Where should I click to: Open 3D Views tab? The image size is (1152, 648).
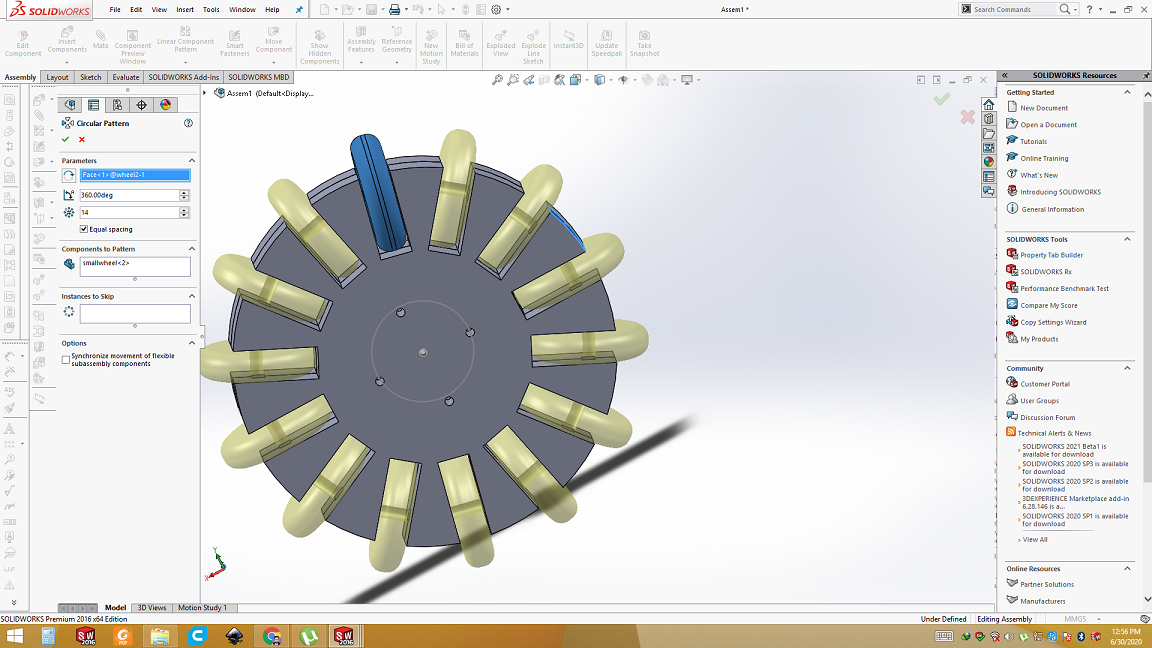coord(151,608)
